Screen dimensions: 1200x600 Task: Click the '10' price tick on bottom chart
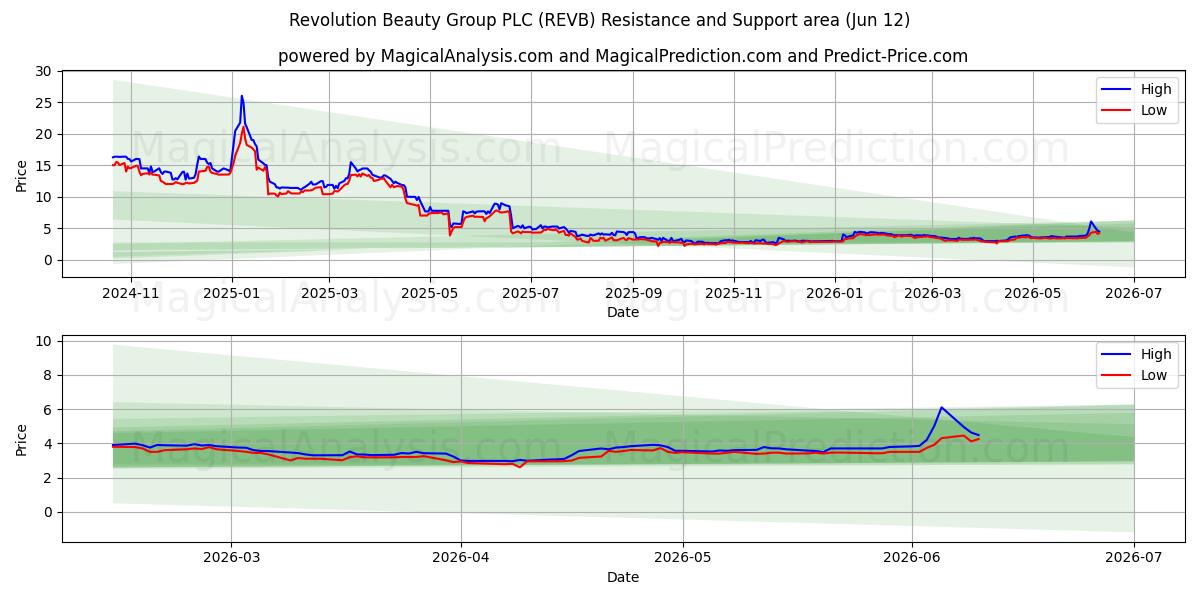click(x=42, y=341)
